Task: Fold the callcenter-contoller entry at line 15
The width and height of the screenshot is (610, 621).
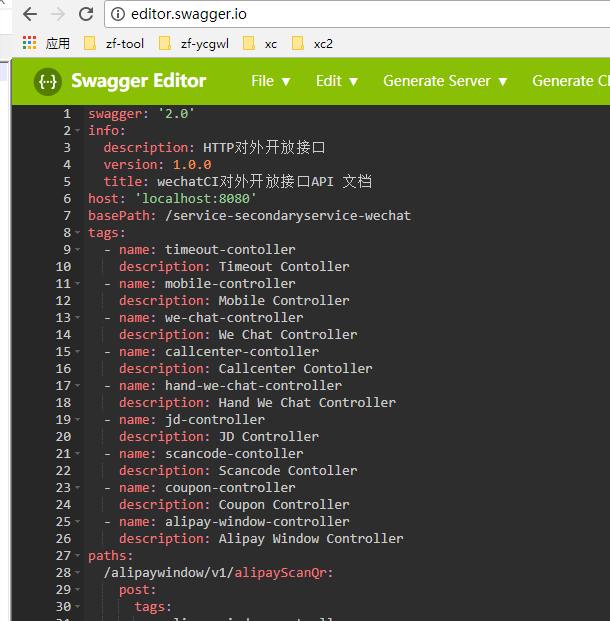Action: point(78,352)
